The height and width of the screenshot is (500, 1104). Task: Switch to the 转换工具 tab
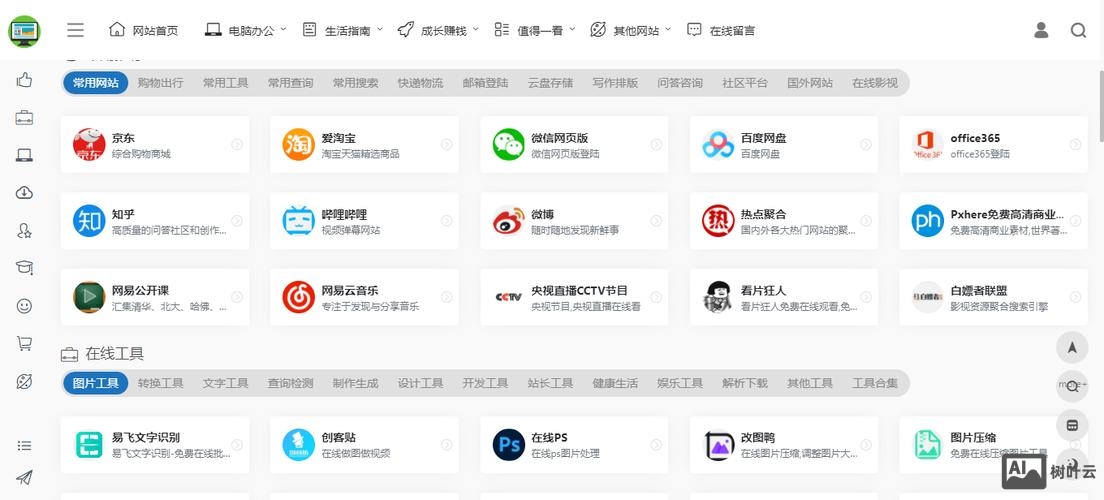161,383
